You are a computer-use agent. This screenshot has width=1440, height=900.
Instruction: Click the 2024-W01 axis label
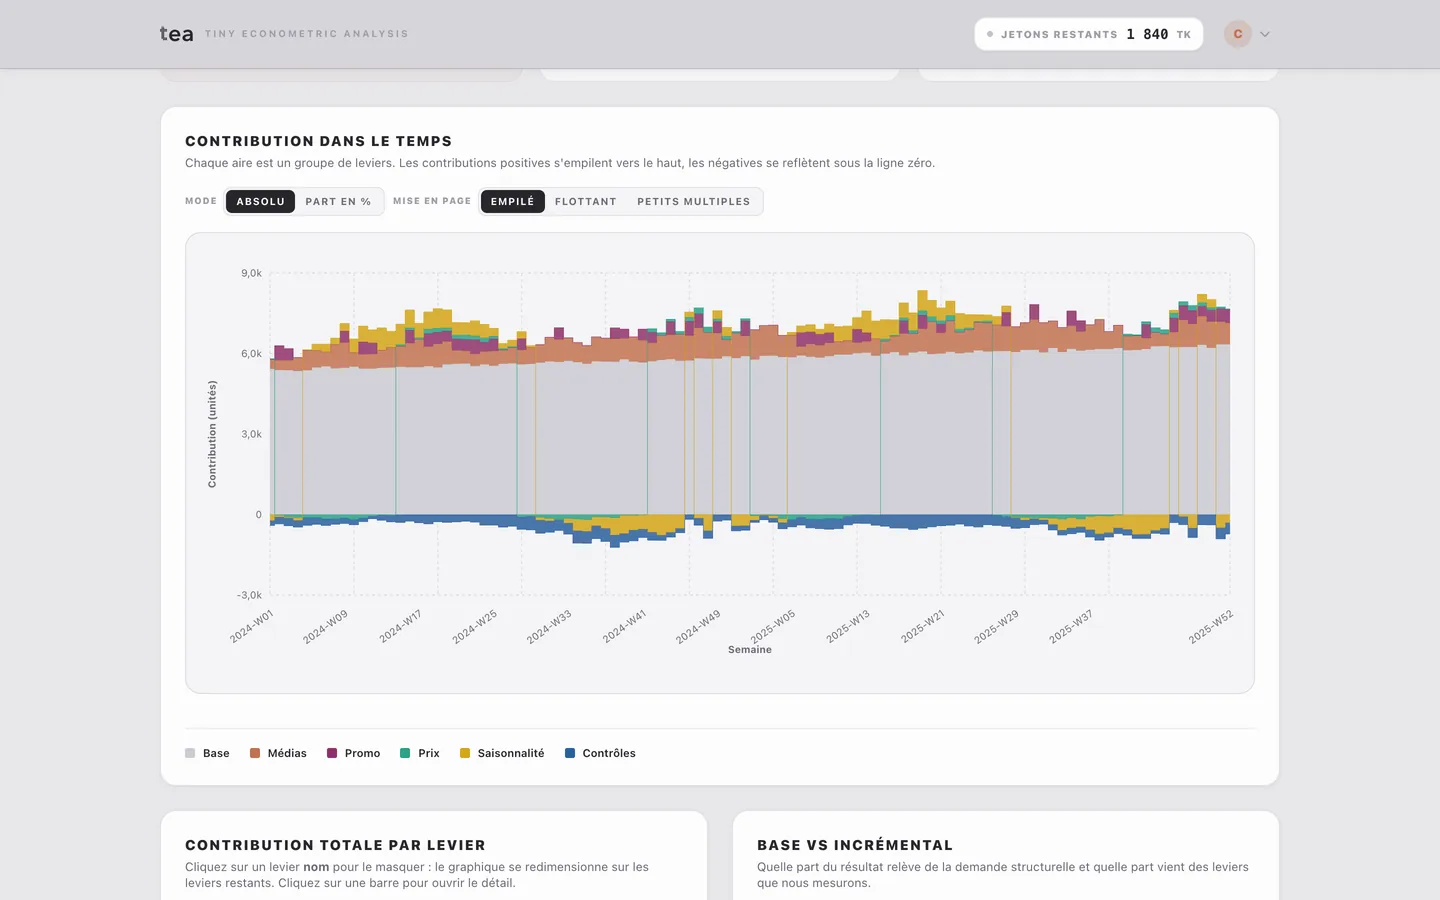(x=252, y=626)
